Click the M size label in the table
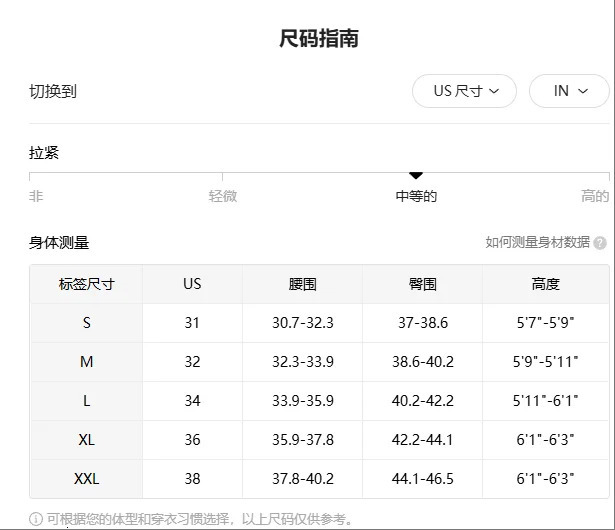 [87, 362]
